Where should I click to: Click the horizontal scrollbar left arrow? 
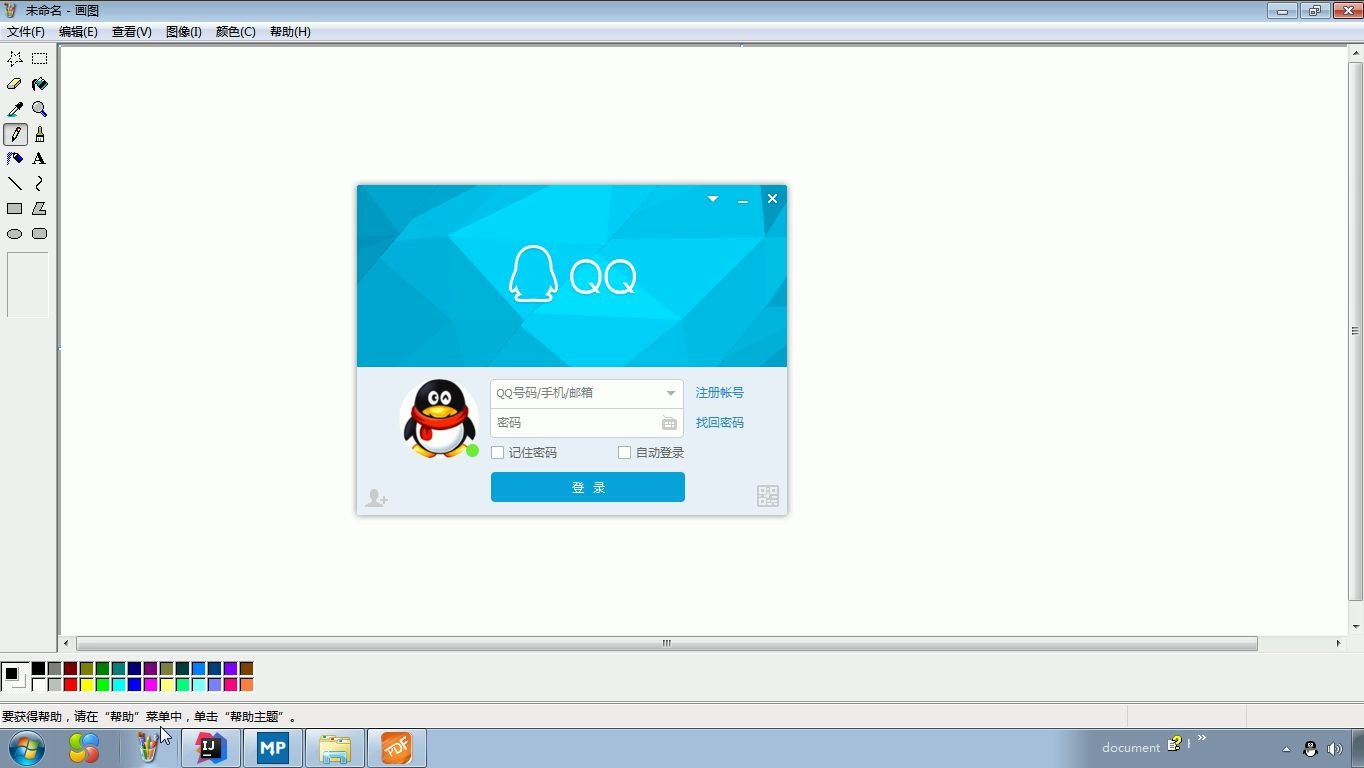67,643
